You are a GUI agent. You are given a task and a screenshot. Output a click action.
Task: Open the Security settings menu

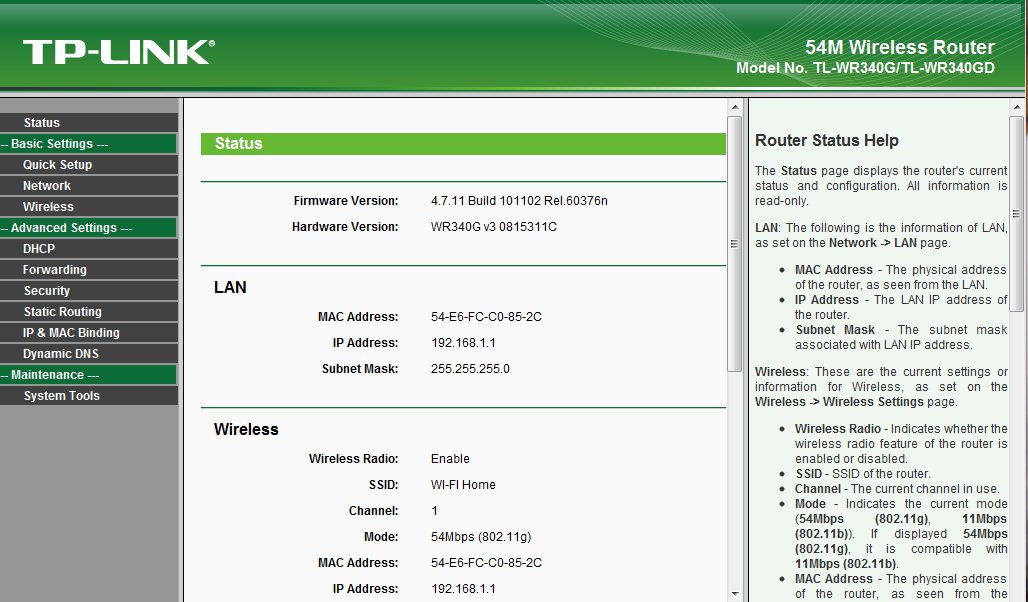47,291
